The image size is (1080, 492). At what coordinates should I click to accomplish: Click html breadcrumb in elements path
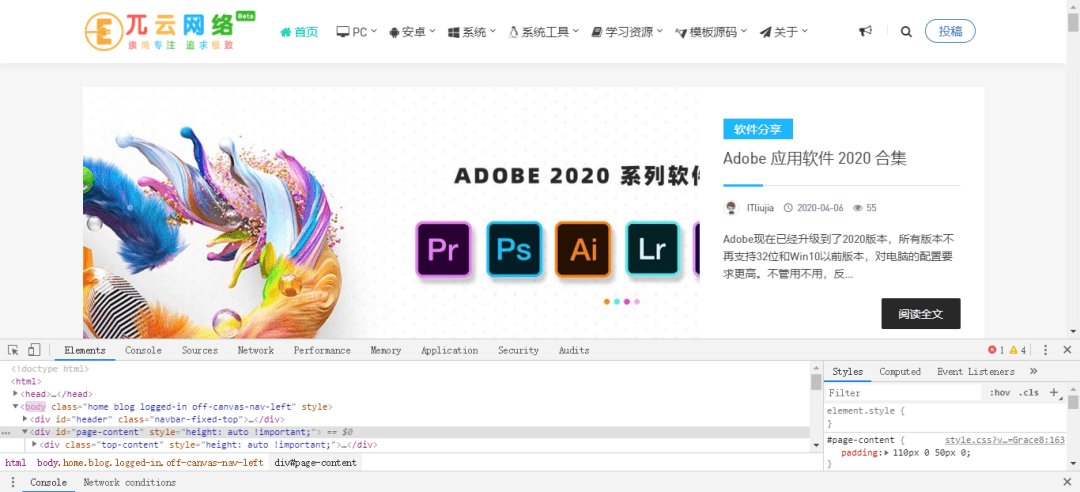tap(15, 462)
